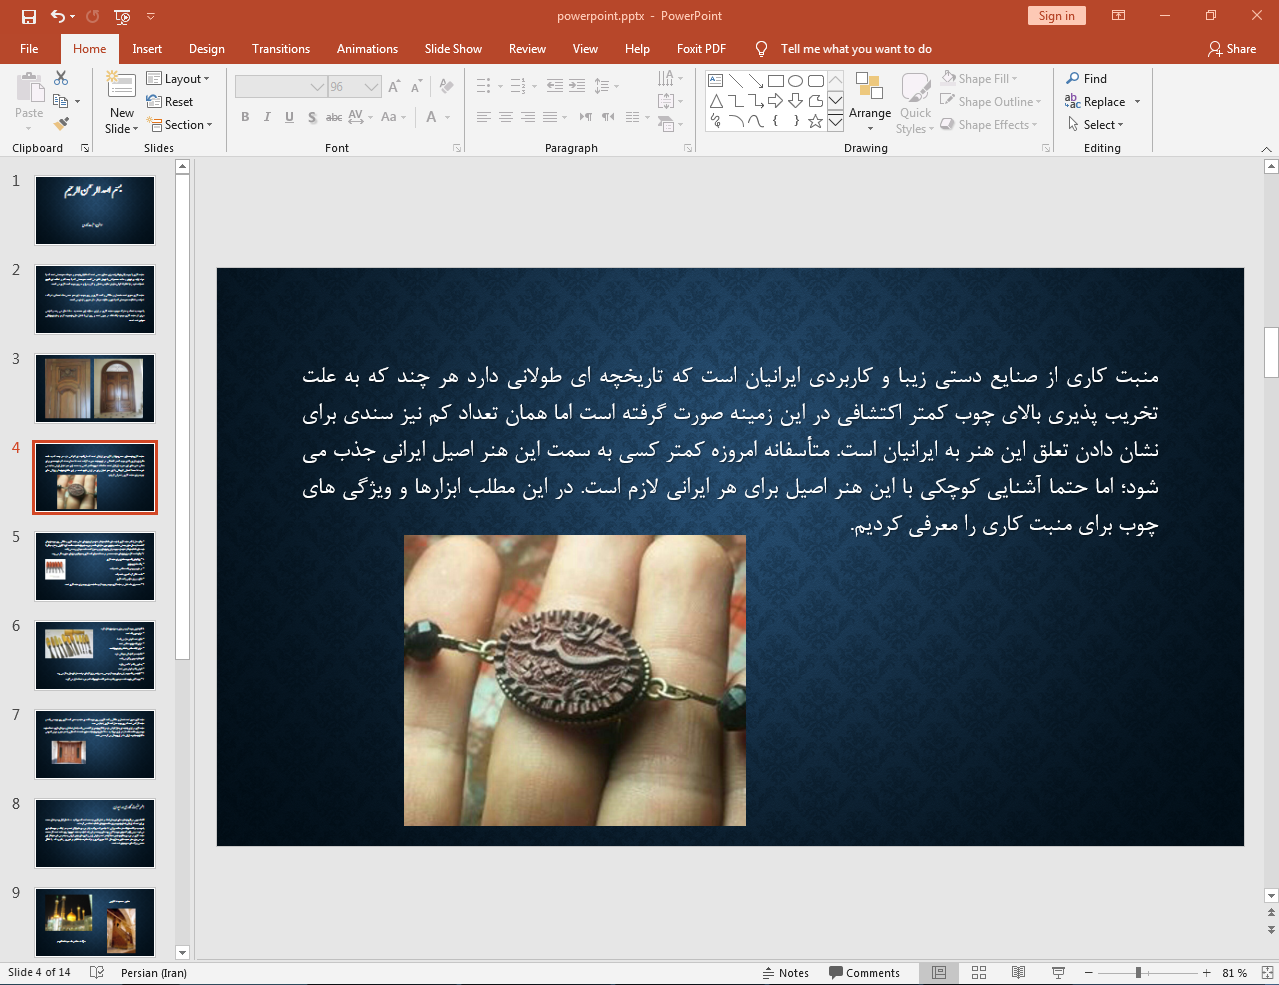Switch to the Design tab
The width and height of the screenshot is (1279, 985).
coord(207,48)
